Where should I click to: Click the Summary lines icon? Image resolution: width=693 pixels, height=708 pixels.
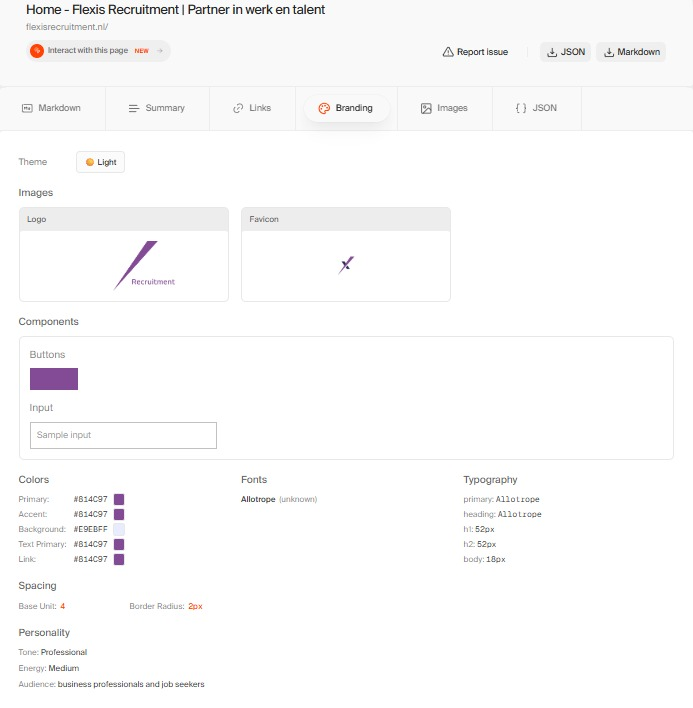click(x=134, y=108)
